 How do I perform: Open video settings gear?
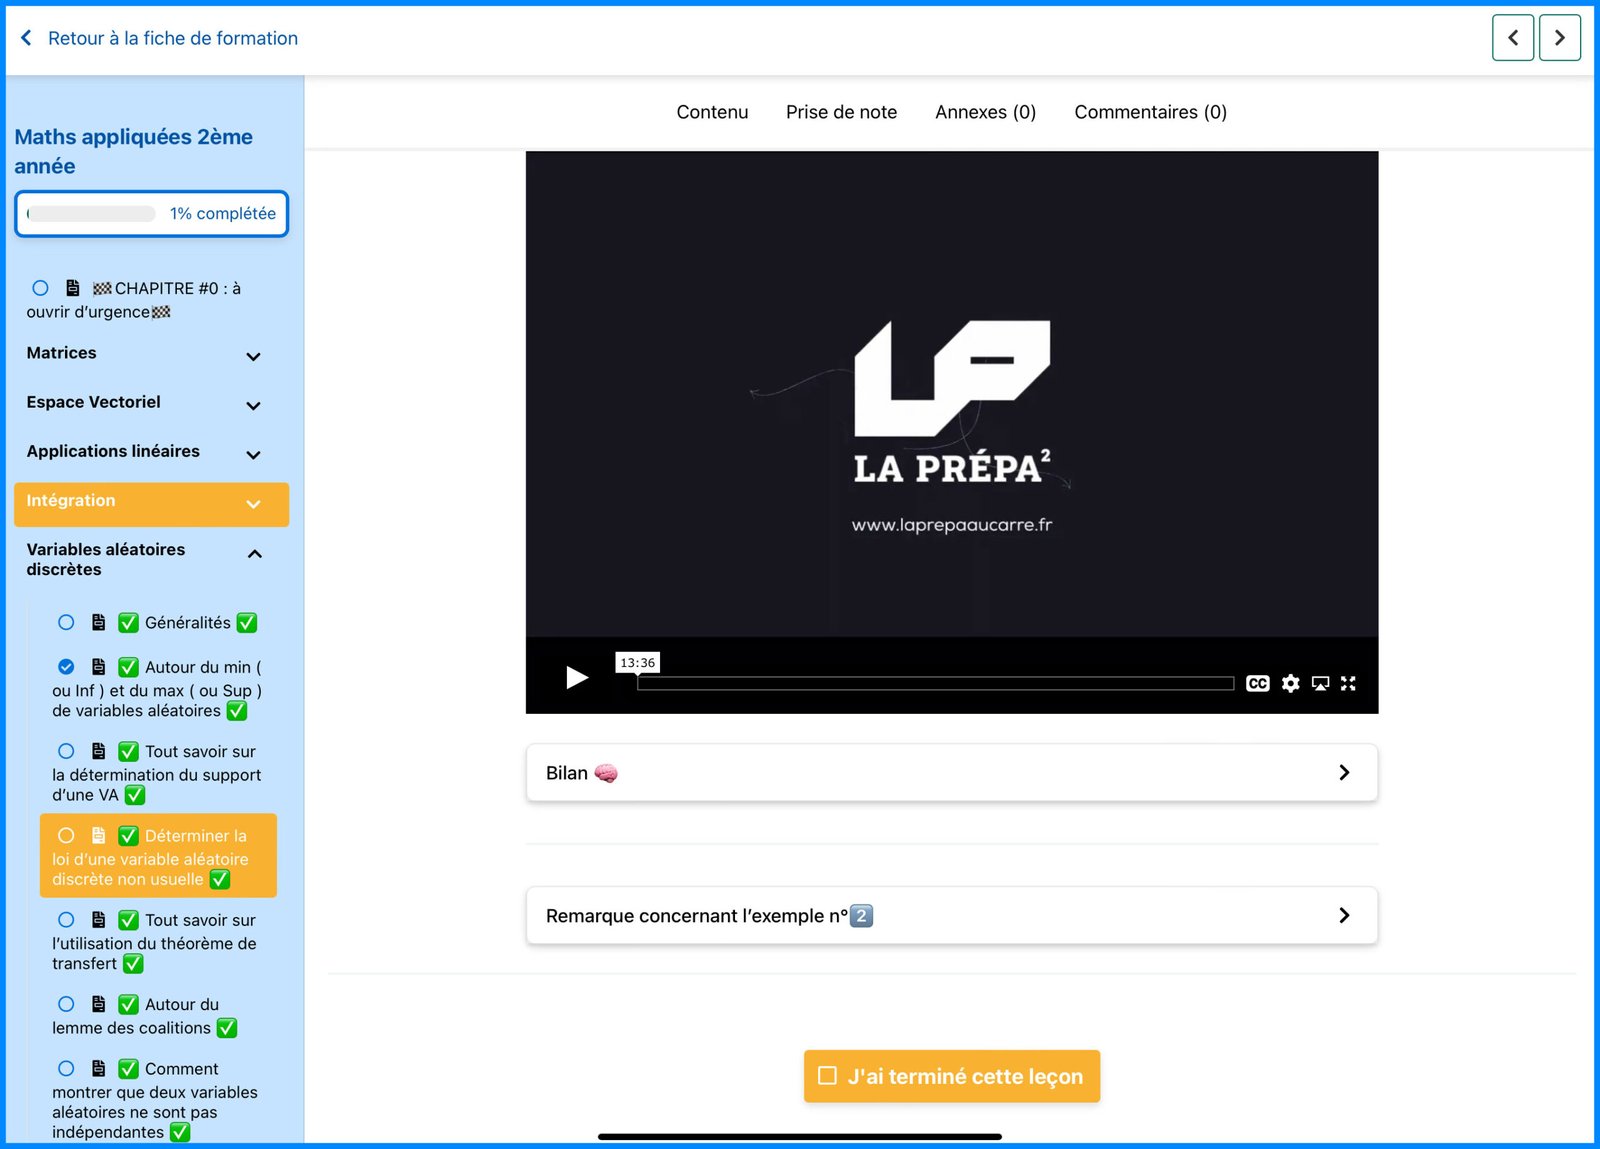[1291, 684]
